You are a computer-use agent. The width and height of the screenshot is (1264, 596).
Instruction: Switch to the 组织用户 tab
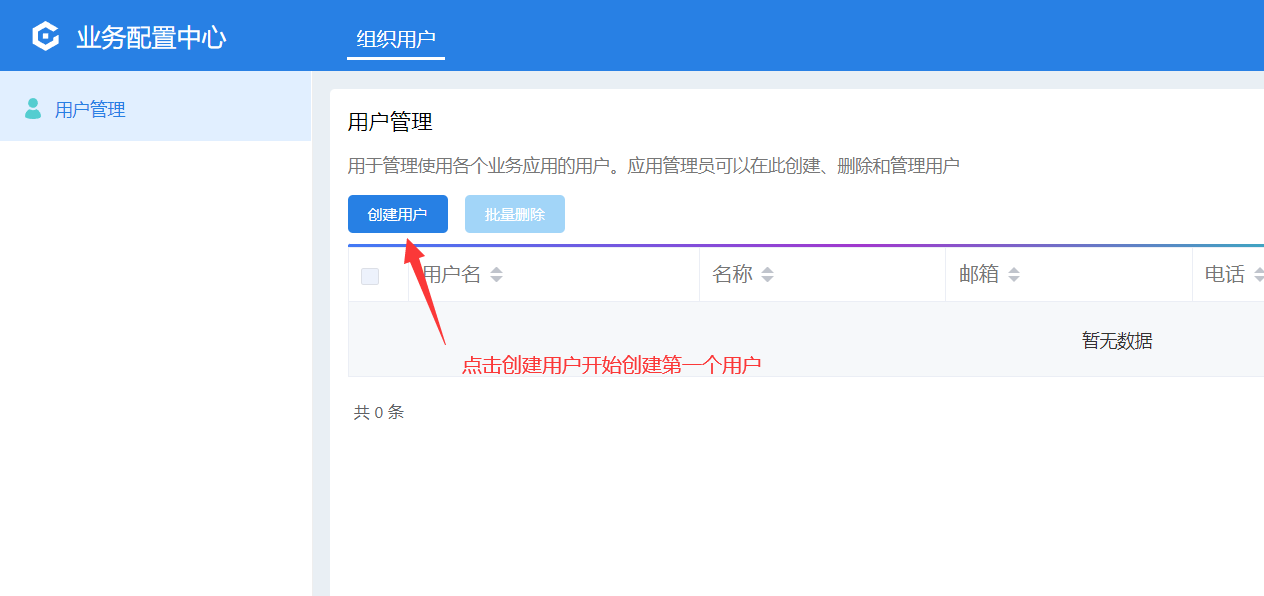pyautogui.click(x=396, y=39)
